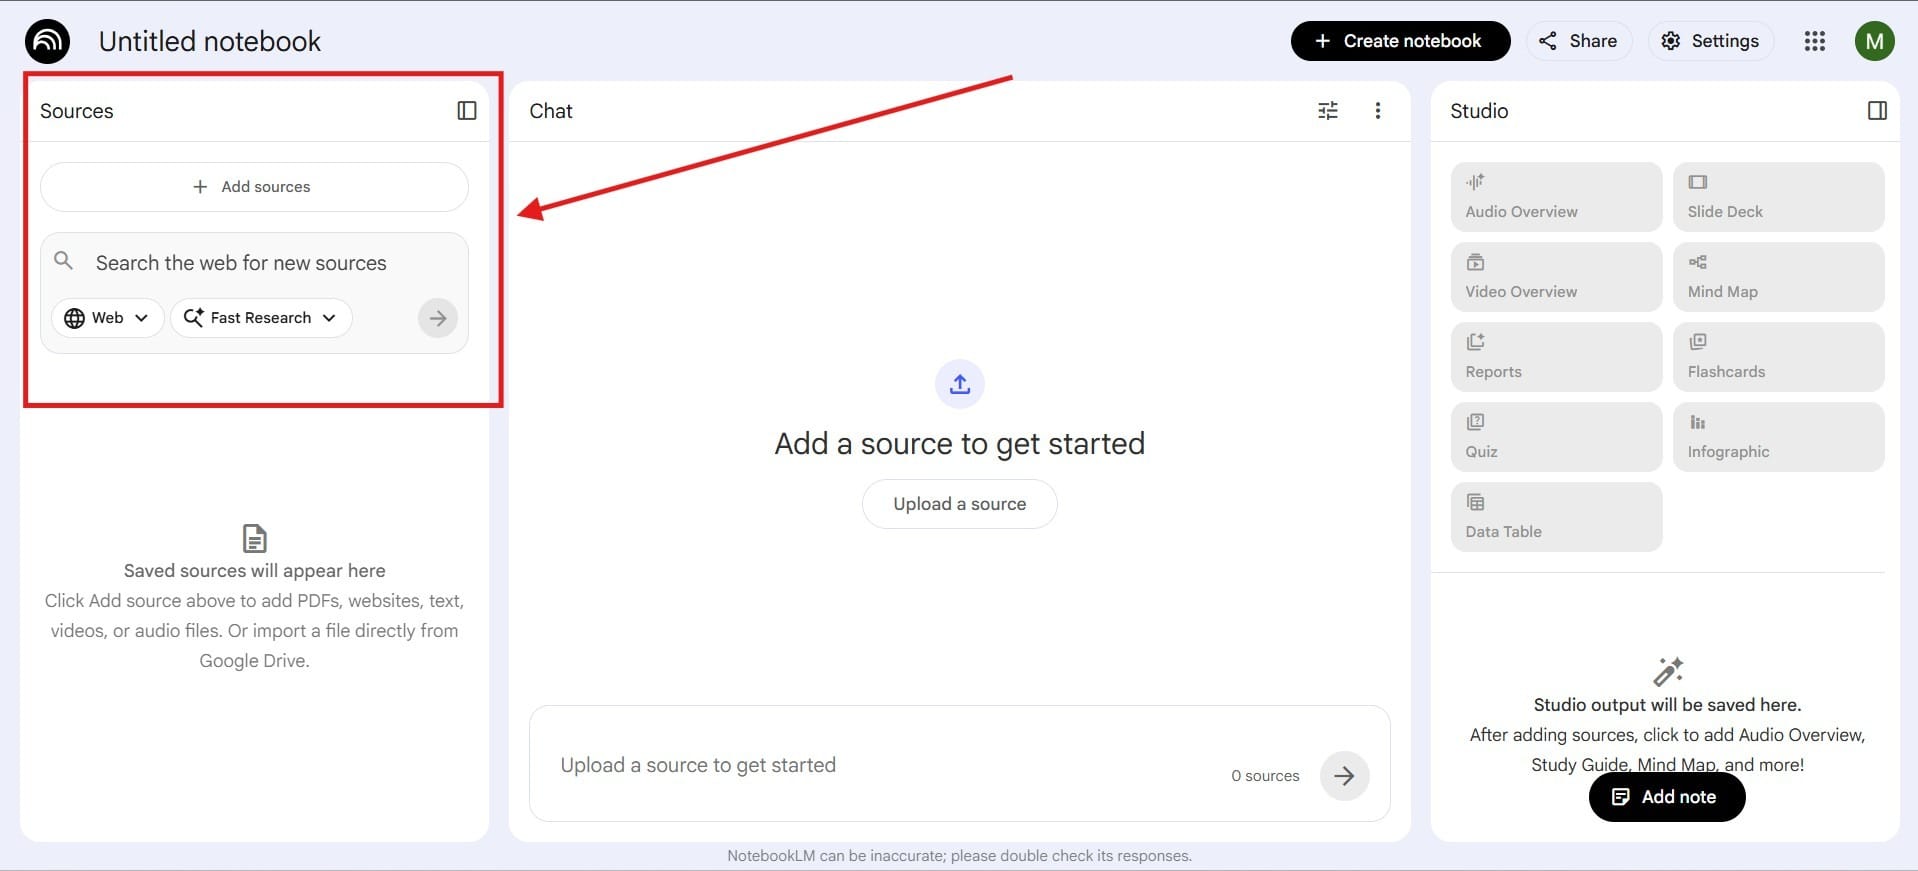Click Add sources button
This screenshot has height=871, width=1918.
(254, 187)
